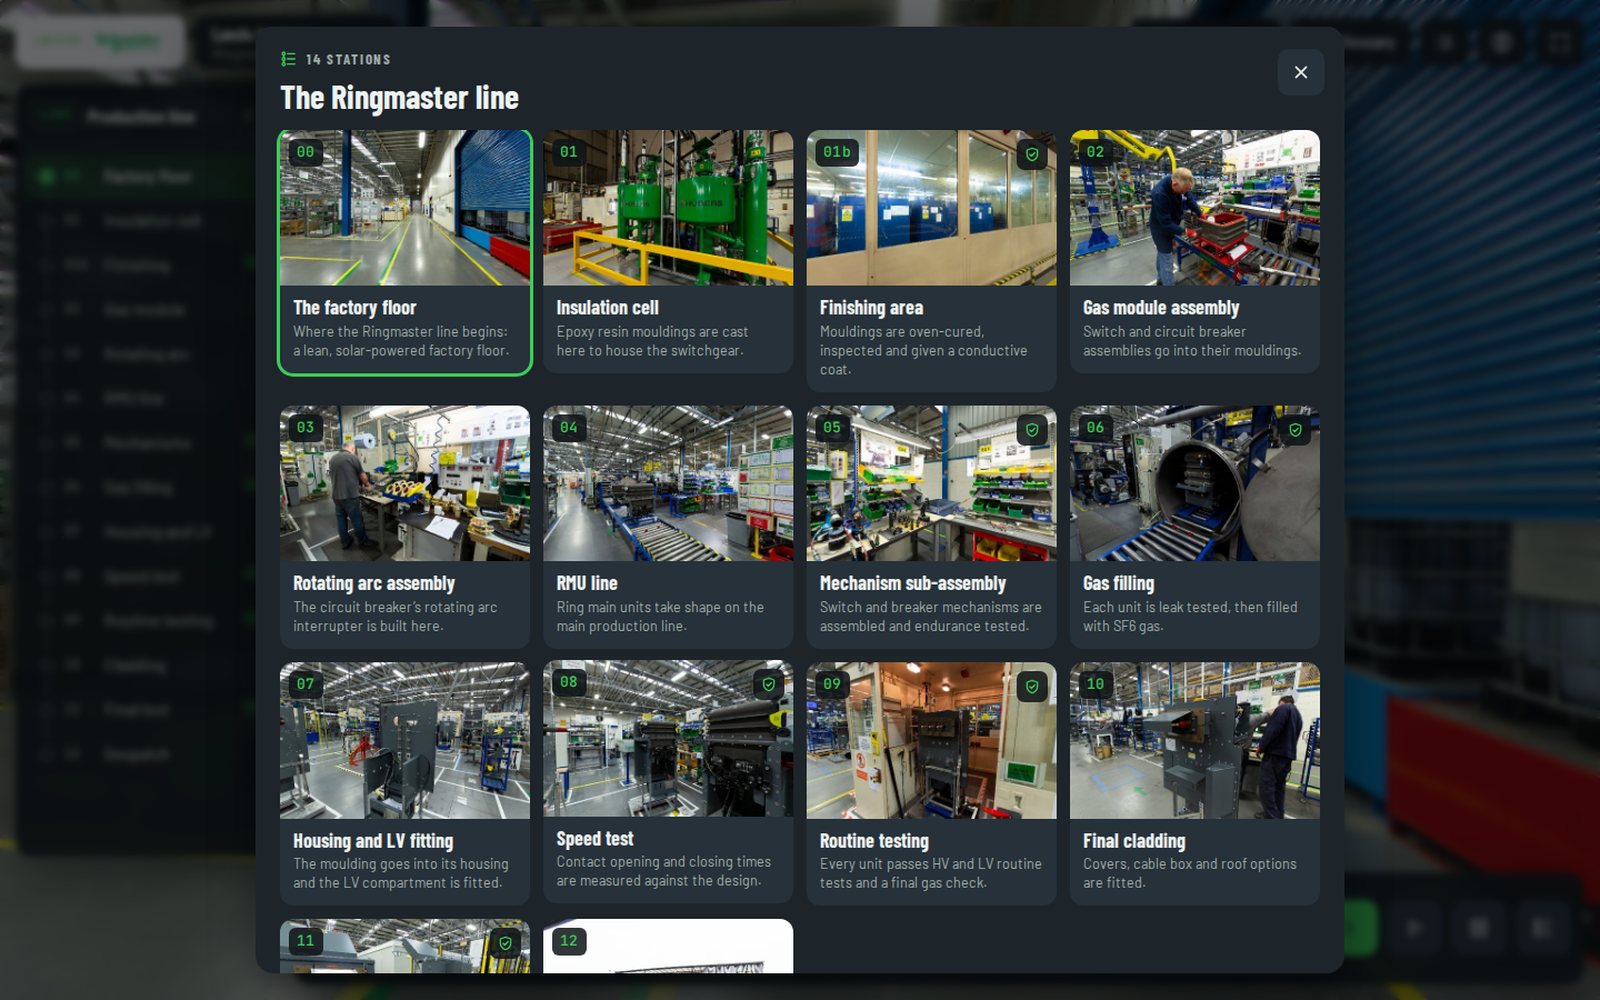Open the Final cladding station card
1600x1000 pixels.
point(1194,784)
